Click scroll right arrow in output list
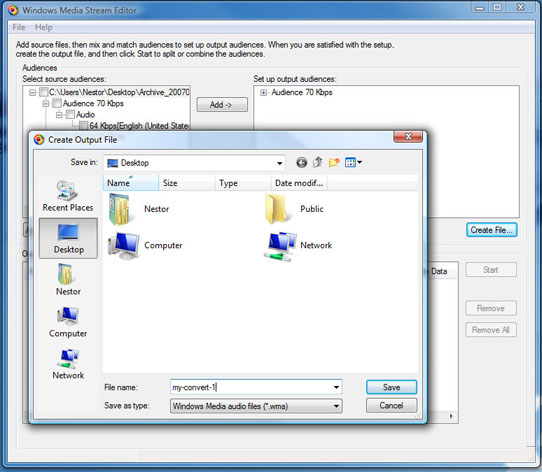Screen dimensions: 542x472 pos(451,416)
